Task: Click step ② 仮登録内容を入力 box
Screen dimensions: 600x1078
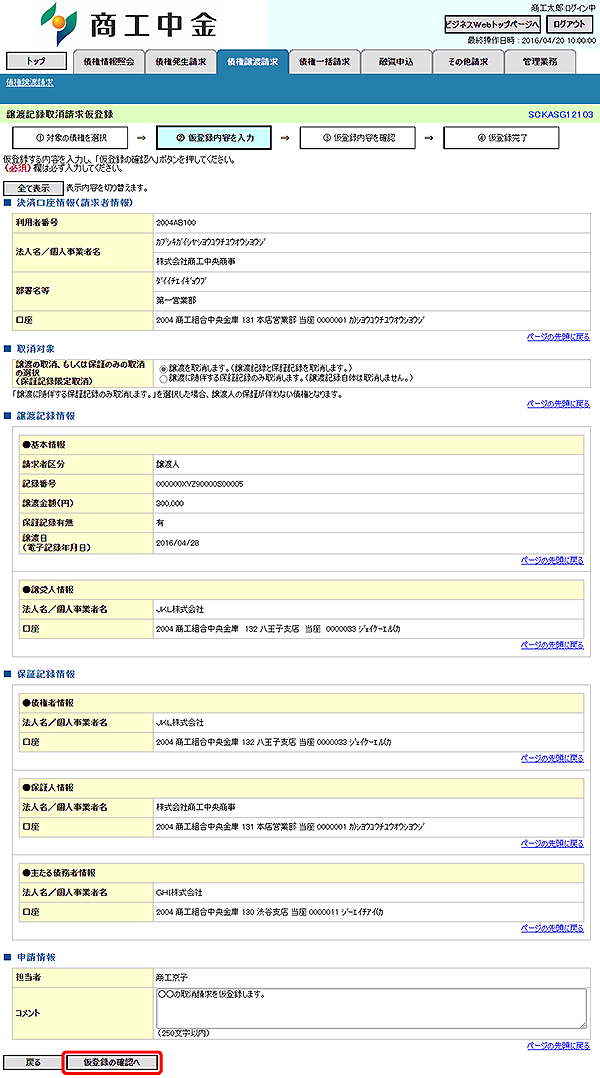Action: click(x=214, y=138)
